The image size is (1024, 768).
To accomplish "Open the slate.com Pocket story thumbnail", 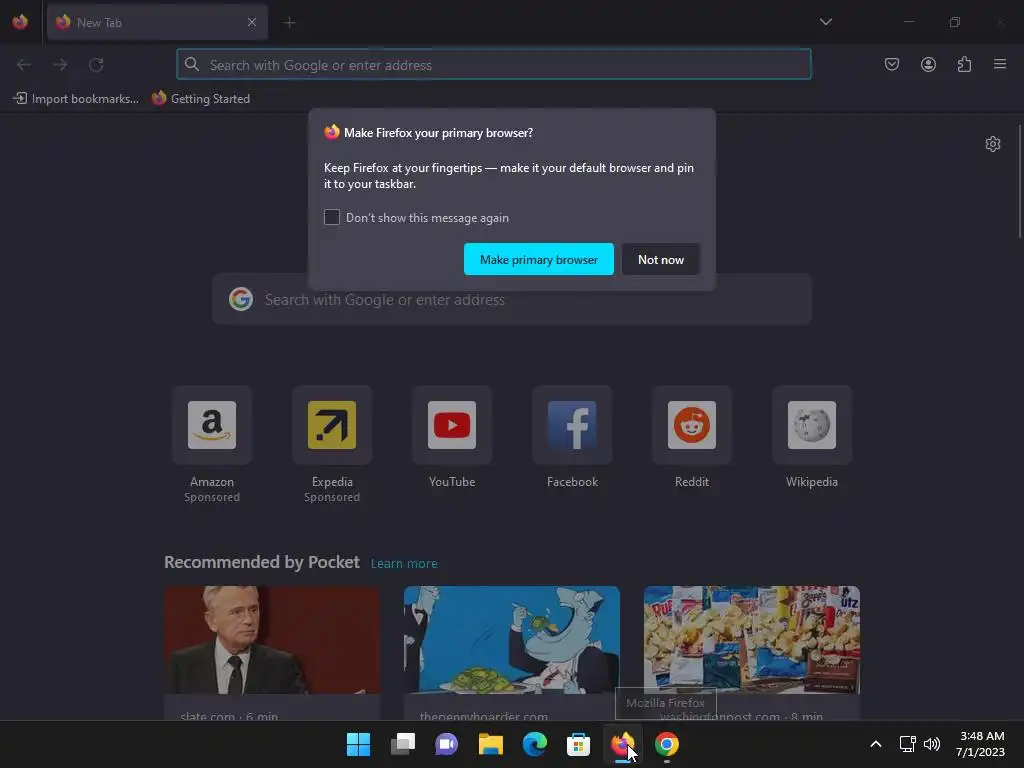I will pyautogui.click(x=272, y=639).
